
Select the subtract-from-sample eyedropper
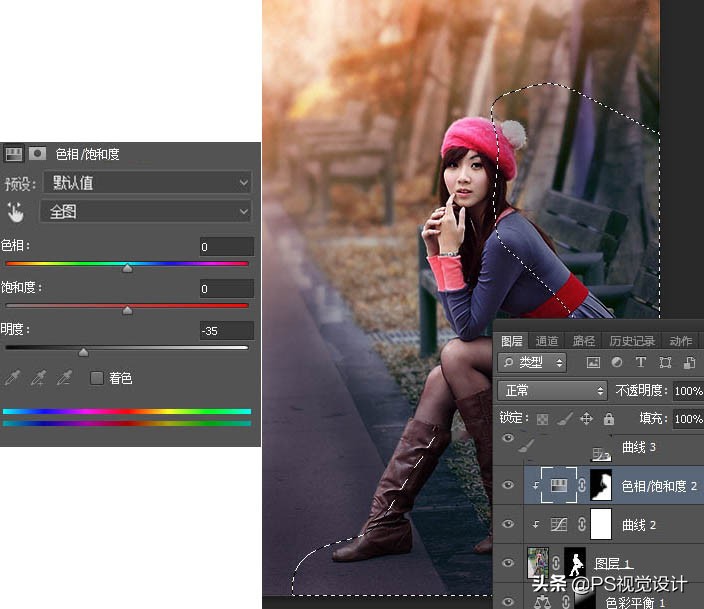pos(65,378)
